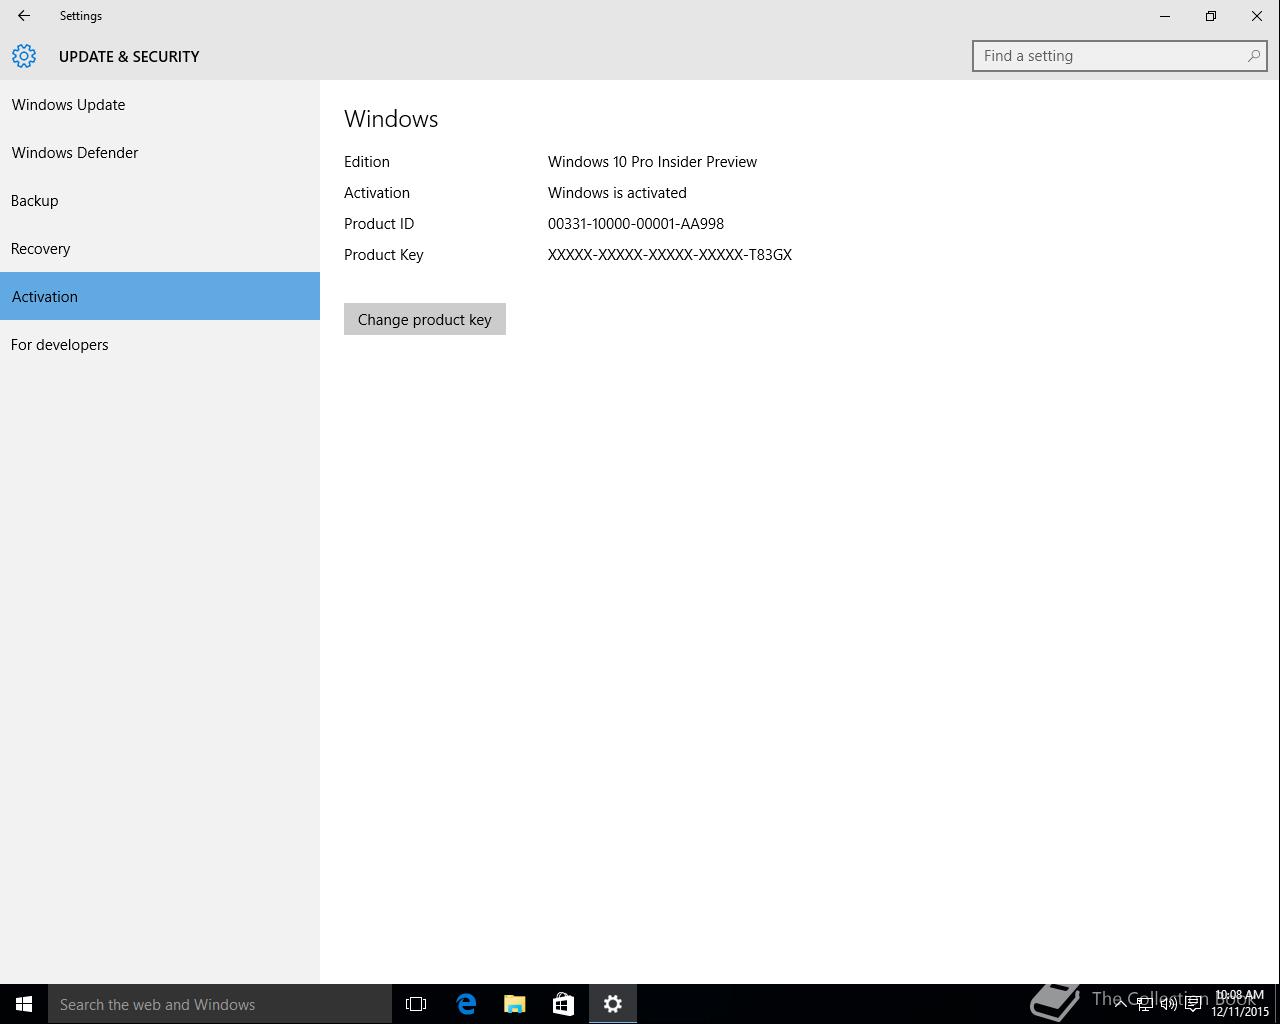Click the Windows is activated status text

point(617,193)
